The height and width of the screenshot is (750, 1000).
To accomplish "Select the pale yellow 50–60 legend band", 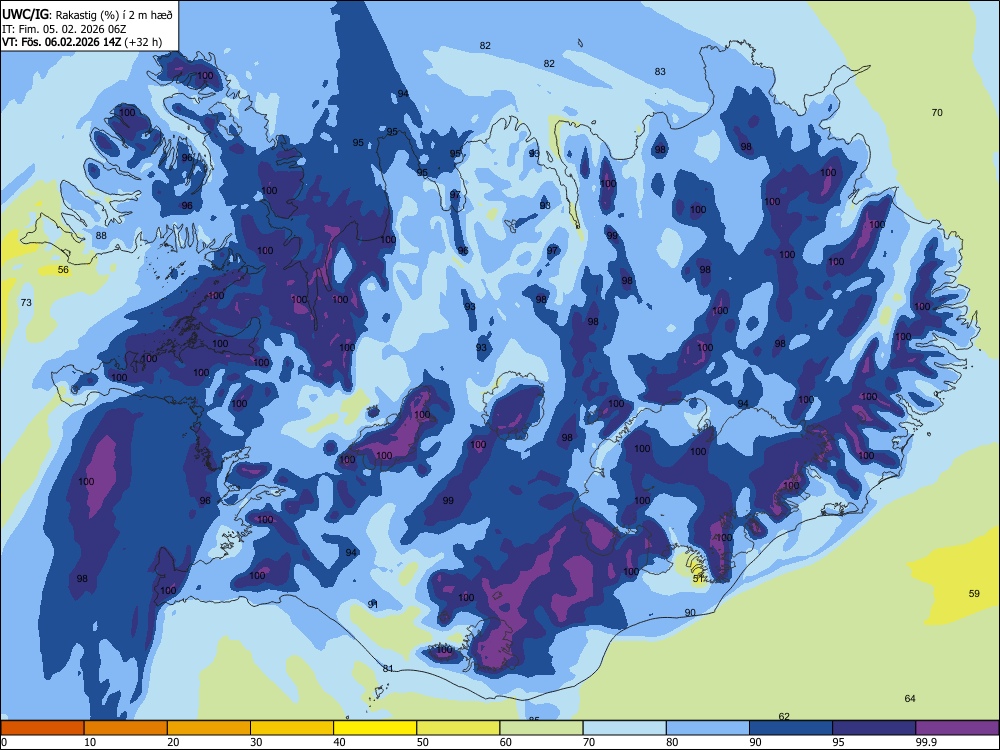I will coord(458,728).
